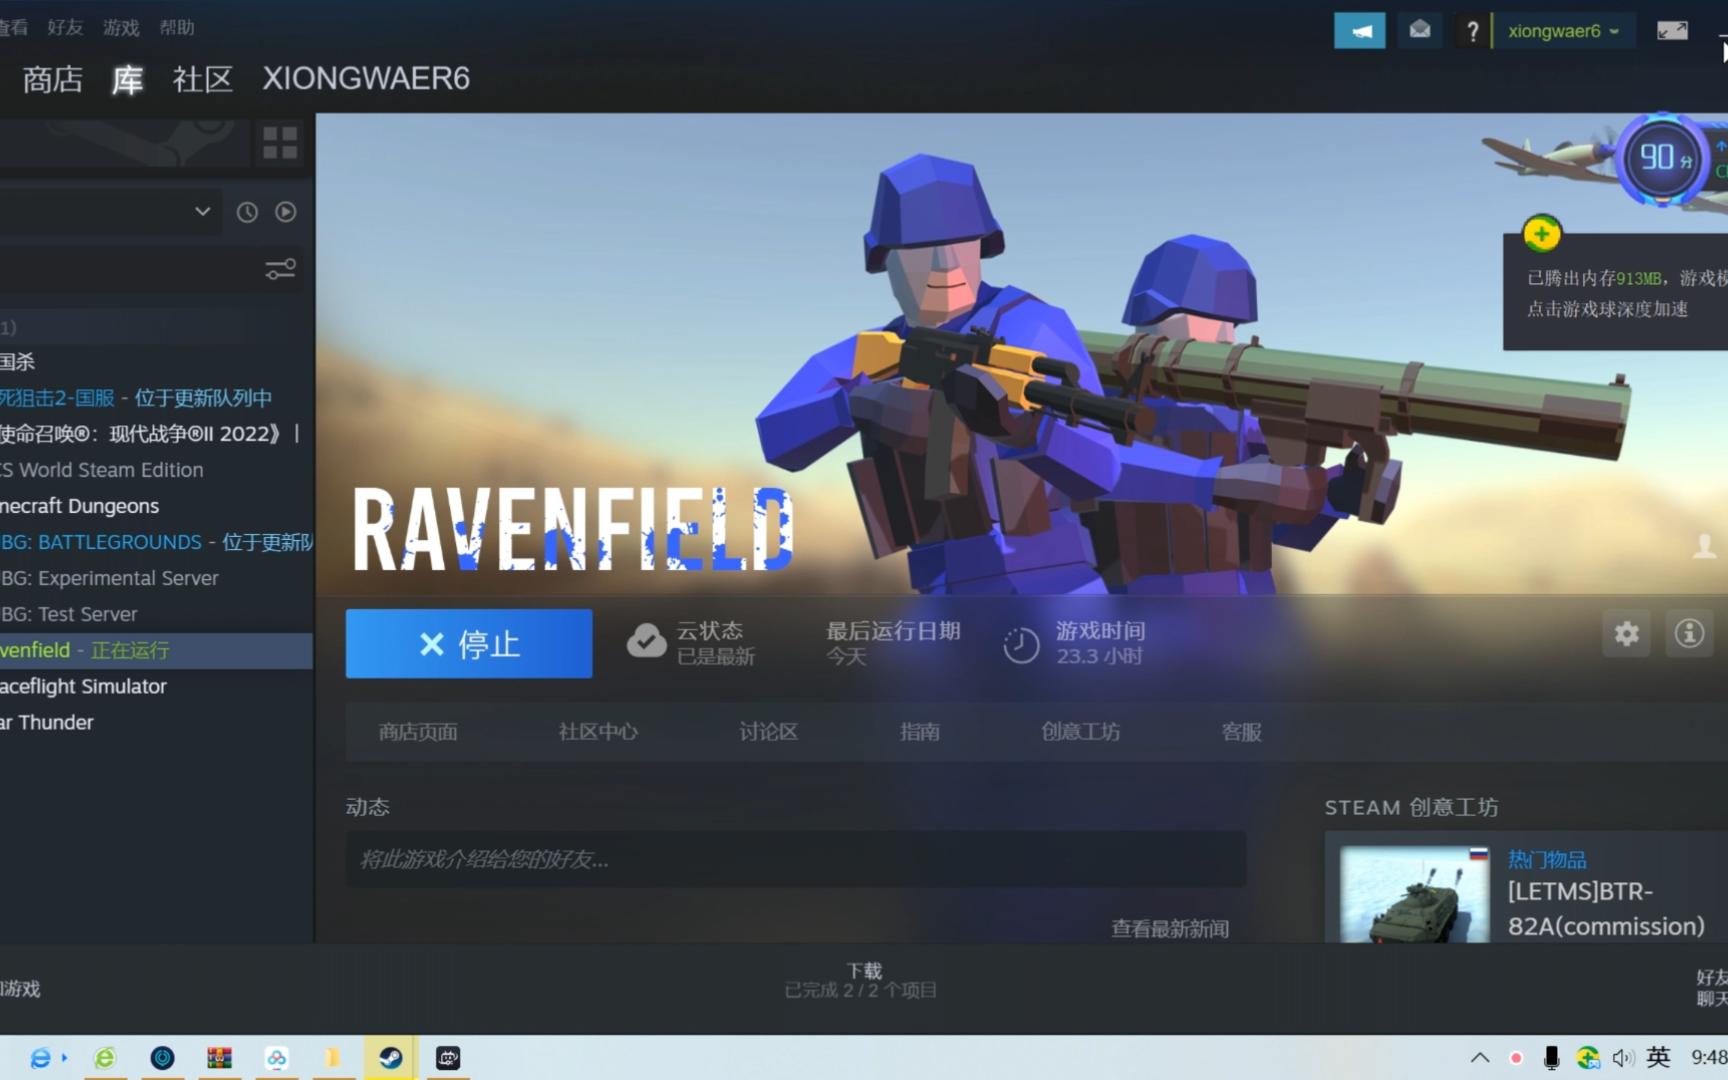The height and width of the screenshot is (1080, 1728).
Task: Stop Ravenfield with the 停止 button
Action: coord(468,644)
